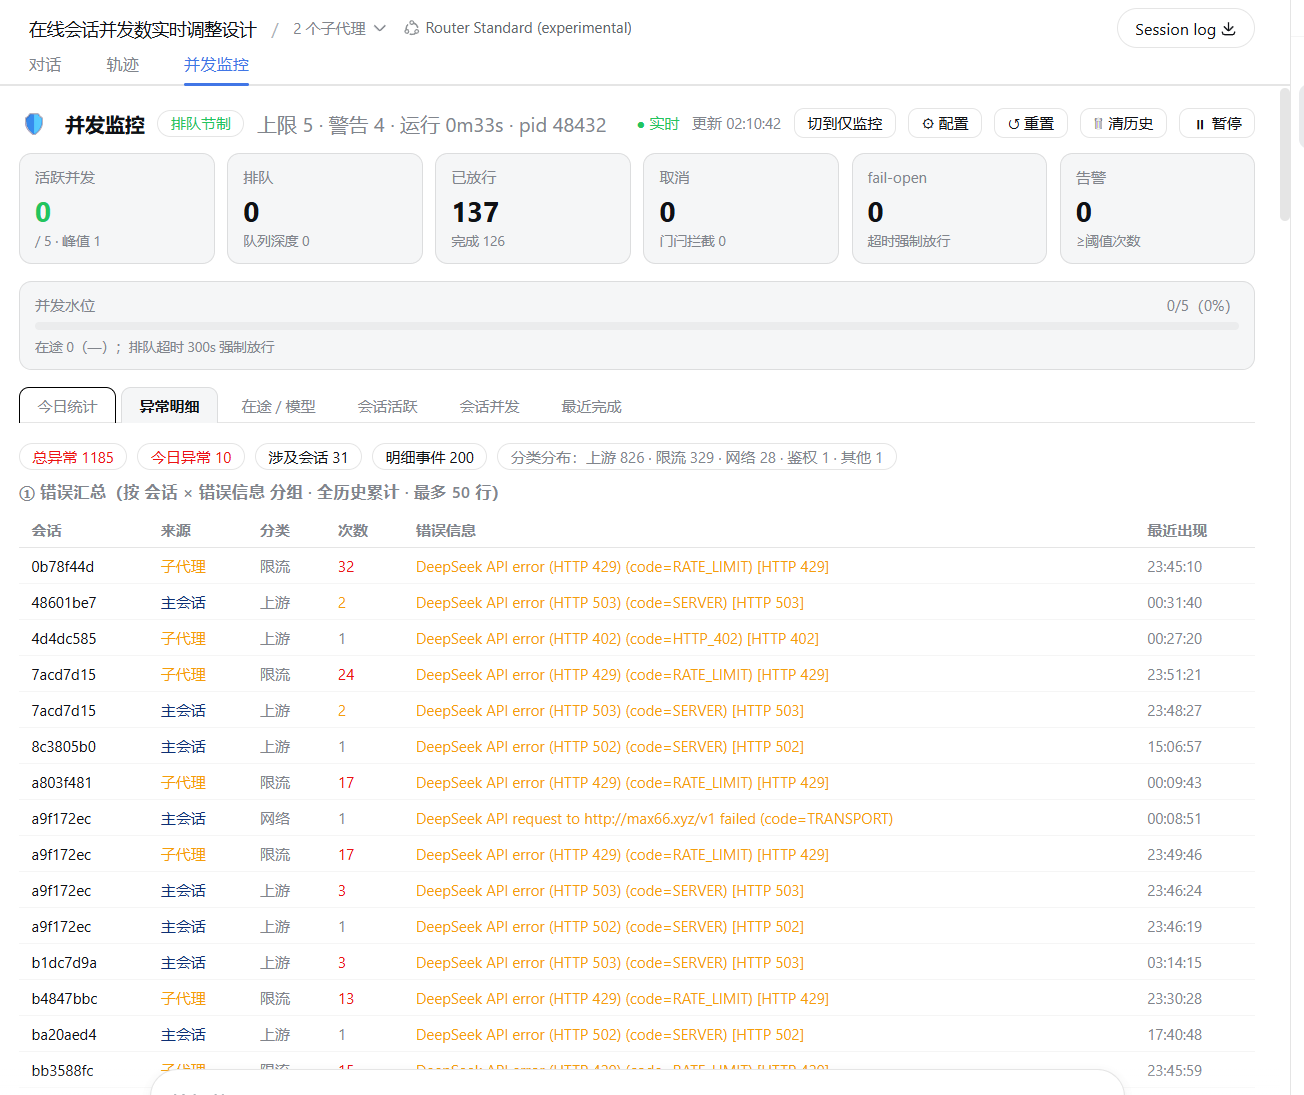Download the Session log
The height and width of the screenshot is (1095, 1304).
[x=1185, y=29]
